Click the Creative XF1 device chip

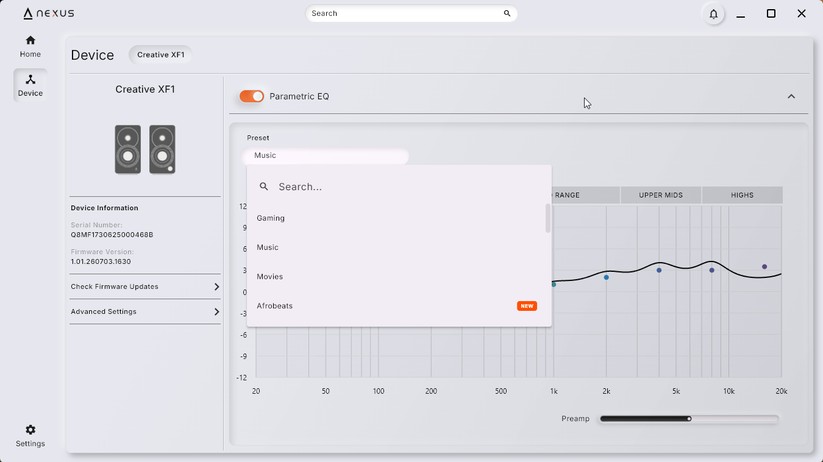(x=161, y=55)
